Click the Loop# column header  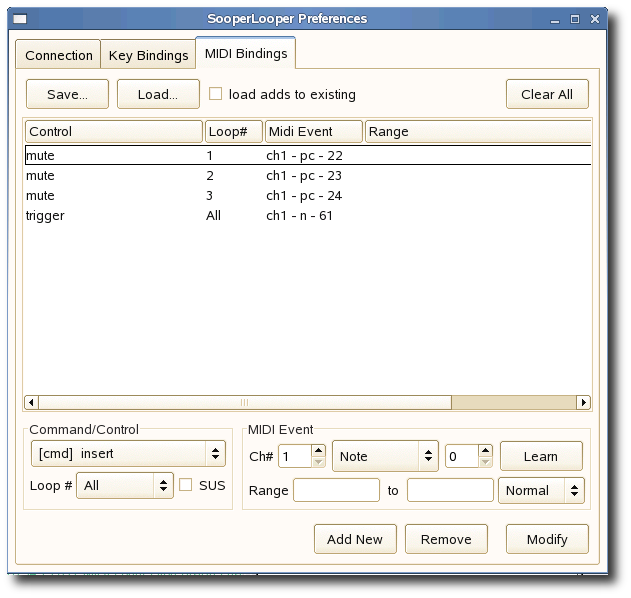pyautogui.click(x=234, y=132)
